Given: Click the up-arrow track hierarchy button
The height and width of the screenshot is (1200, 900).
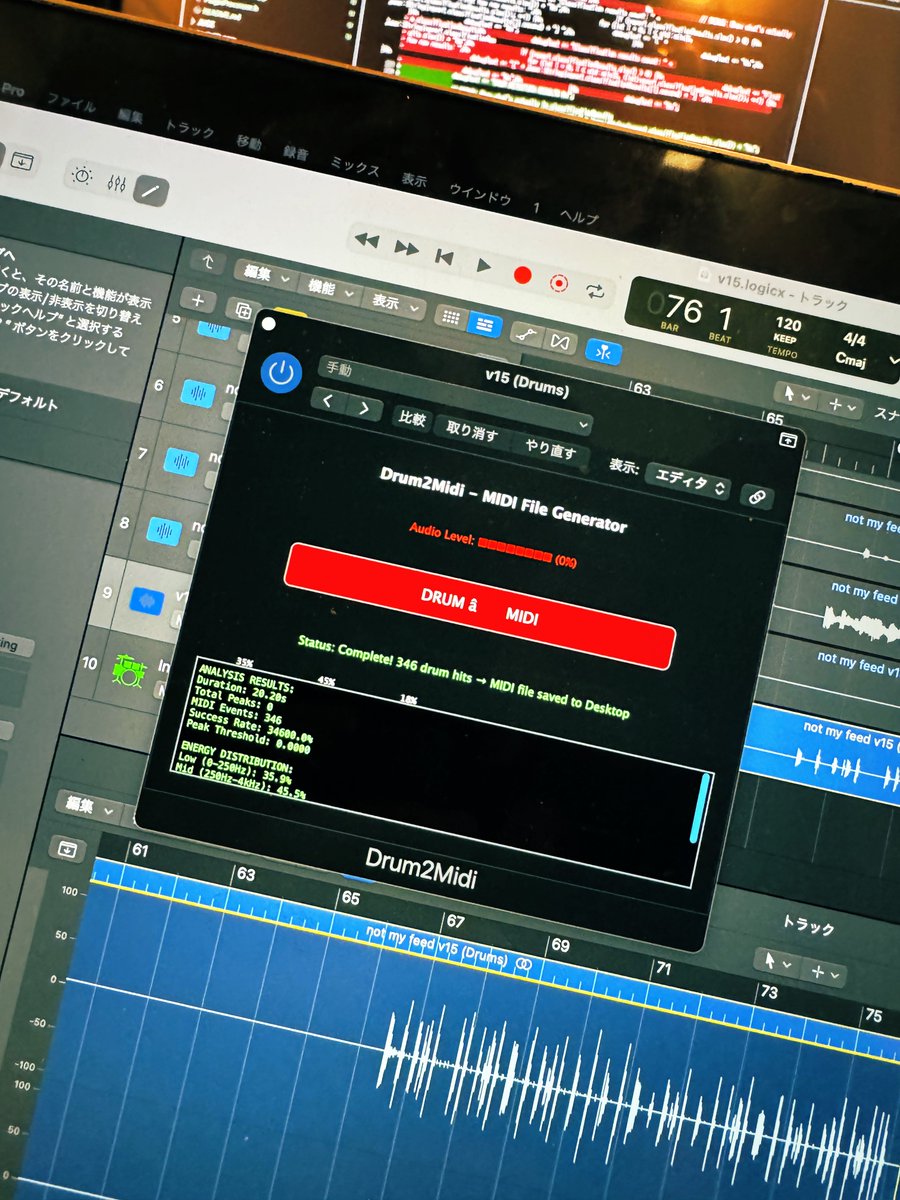Looking at the screenshot, I should tap(207, 262).
